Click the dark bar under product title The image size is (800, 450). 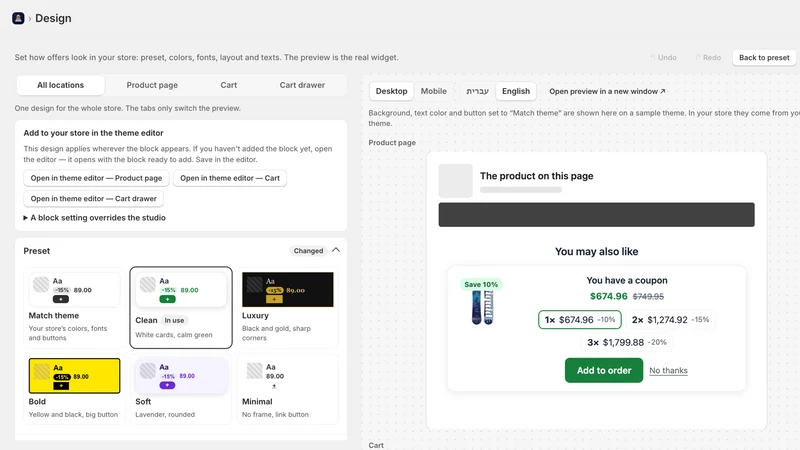tap(596, 215)
